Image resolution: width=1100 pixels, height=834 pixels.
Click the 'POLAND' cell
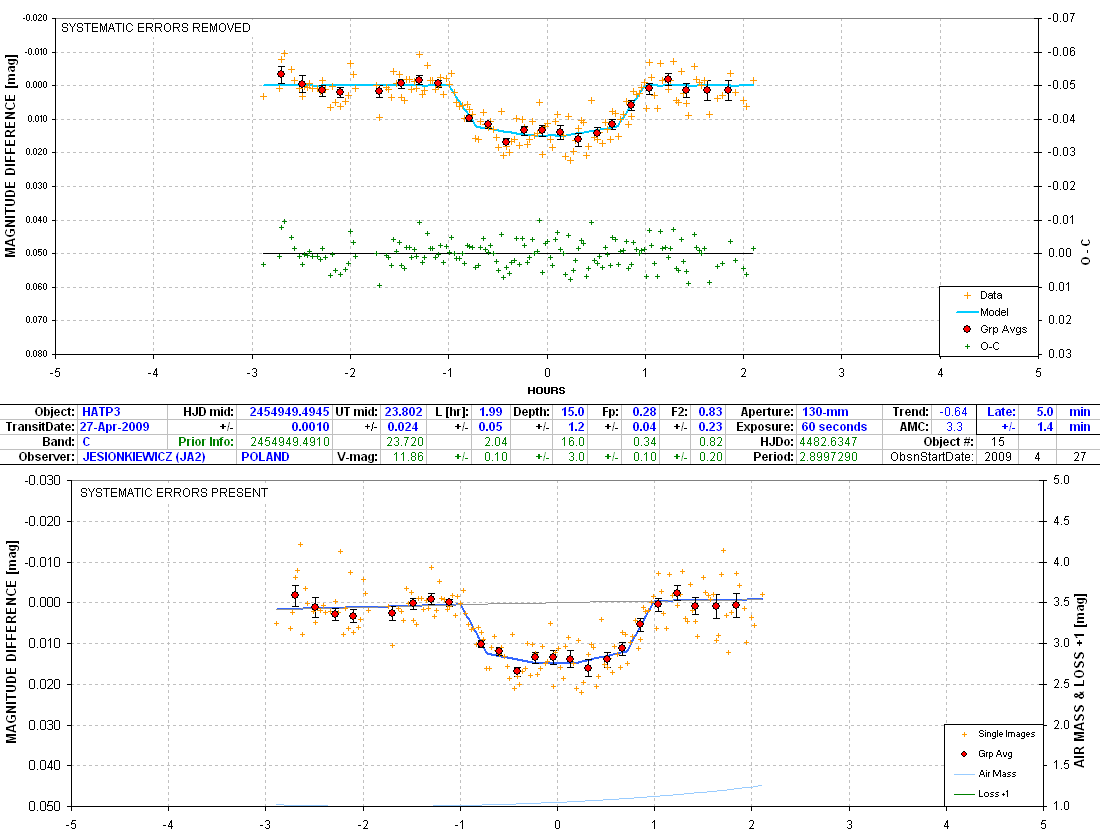pyautogui.click(x=265, y=456)
